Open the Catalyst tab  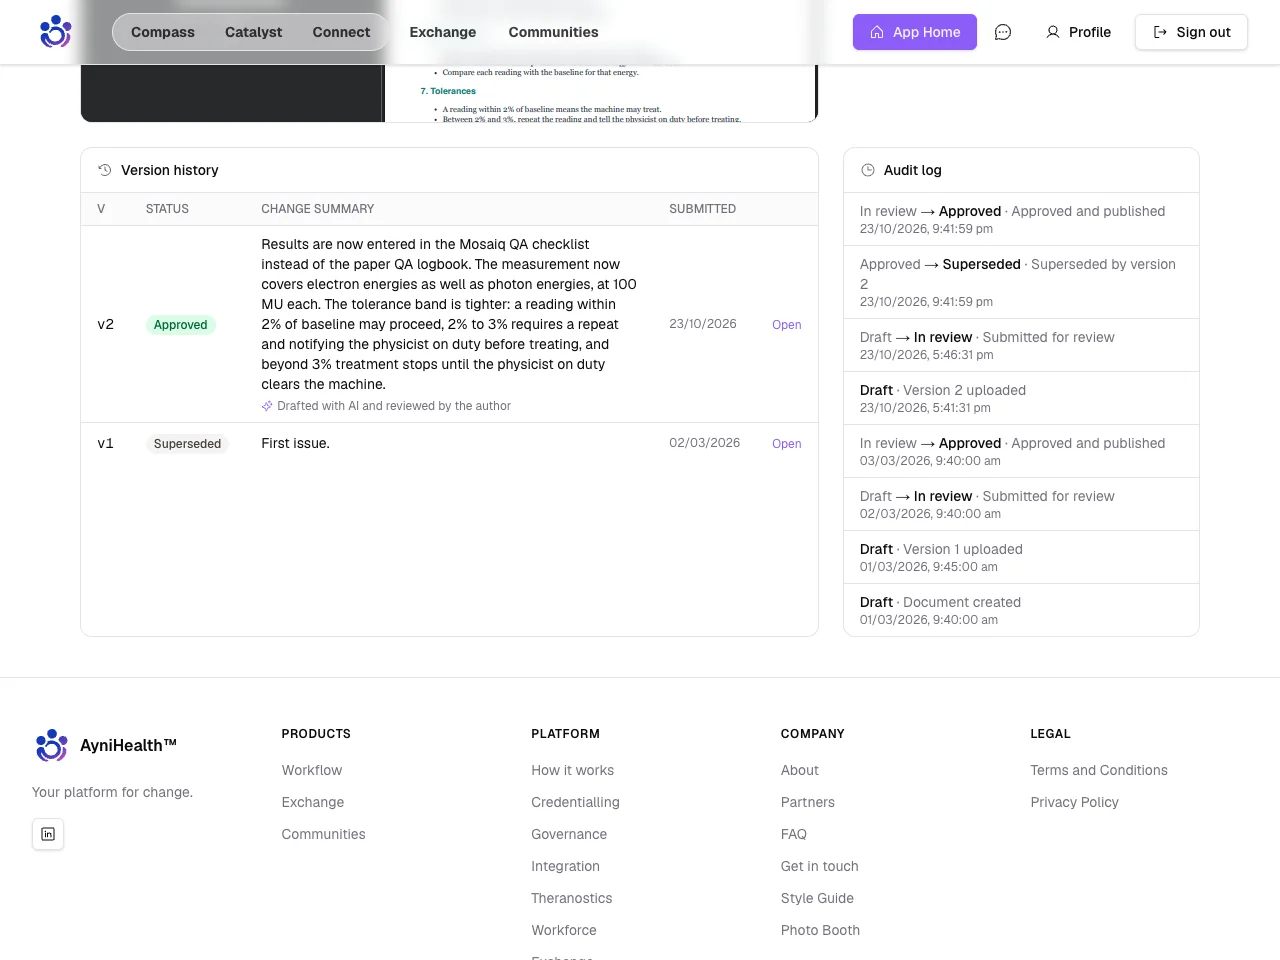tap(253, 32)
